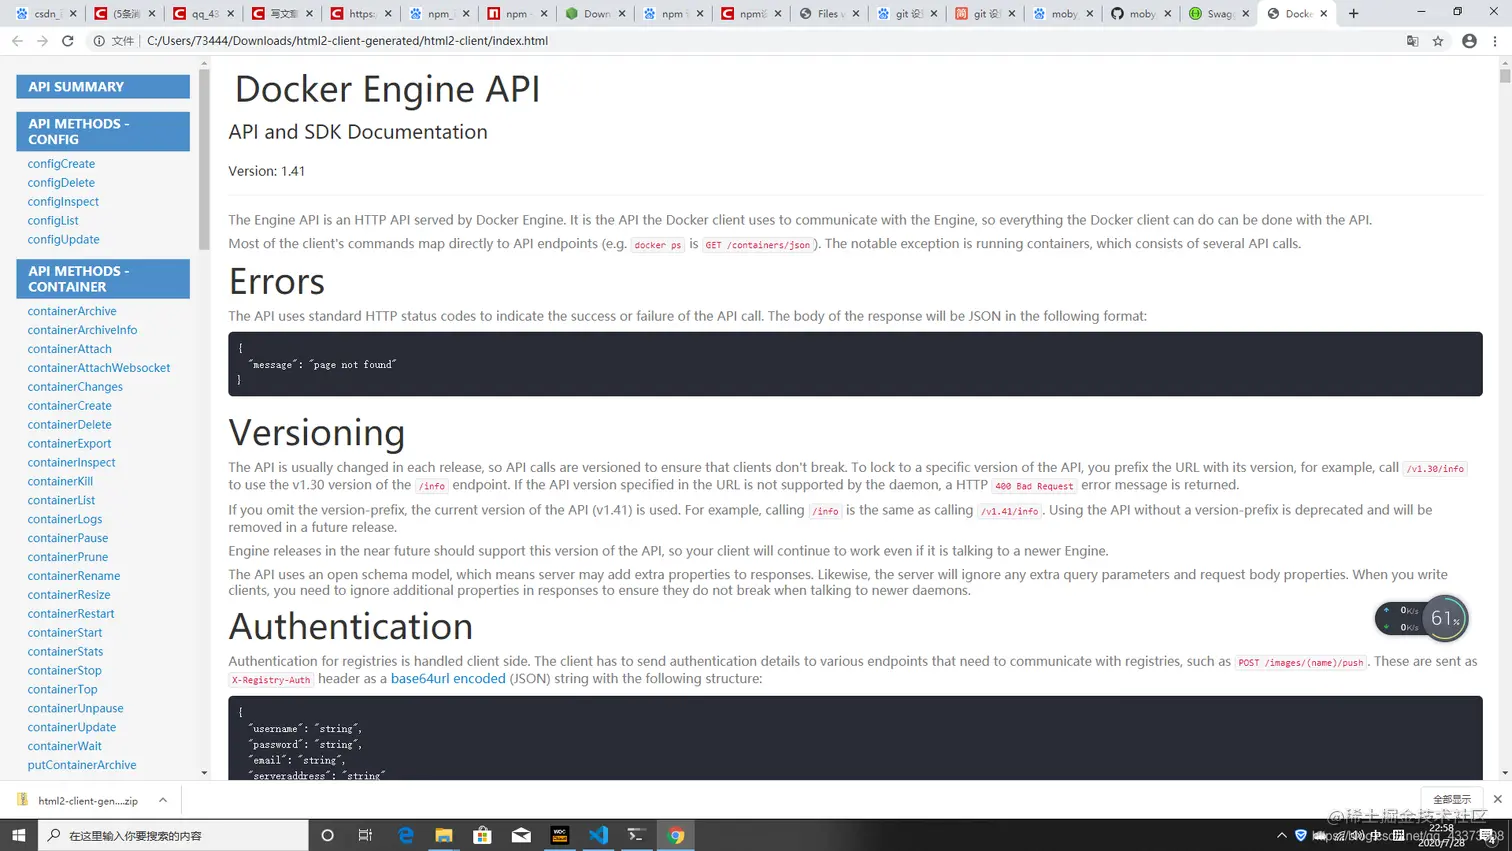
Task: Open the containerPrune method link
Action: pos(68,557)
